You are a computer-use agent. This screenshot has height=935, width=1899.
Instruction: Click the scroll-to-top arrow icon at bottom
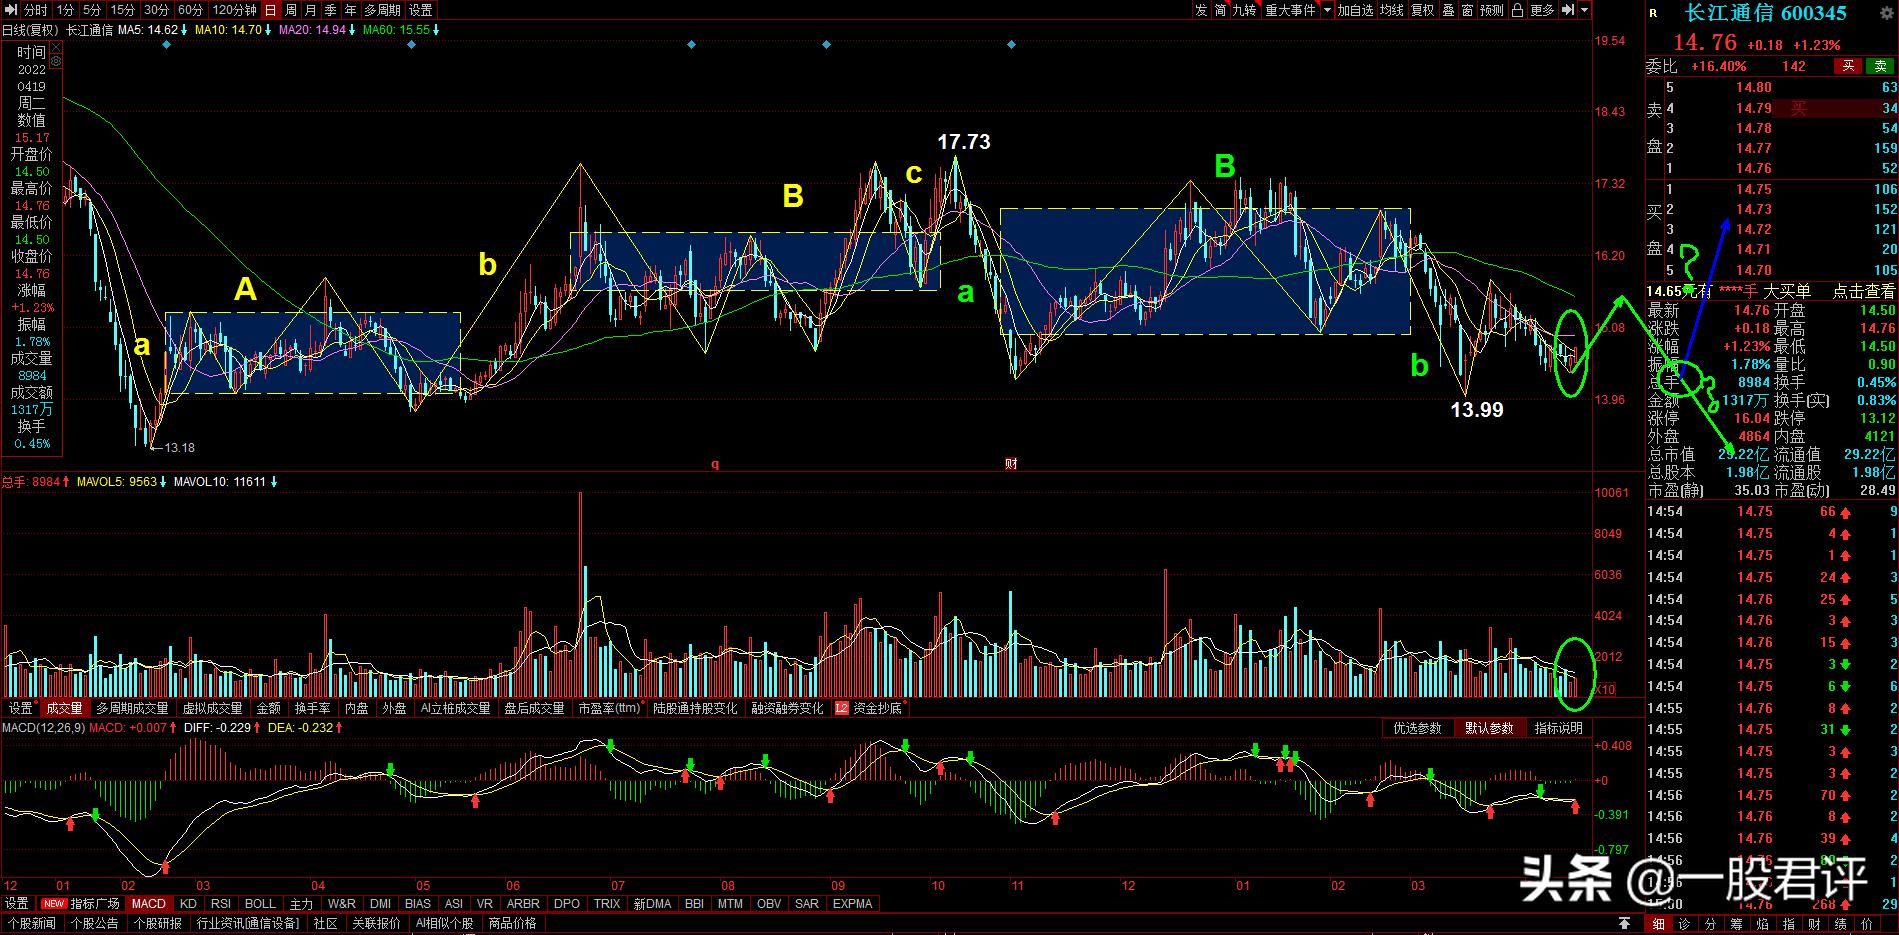(x=1625, y=923)
